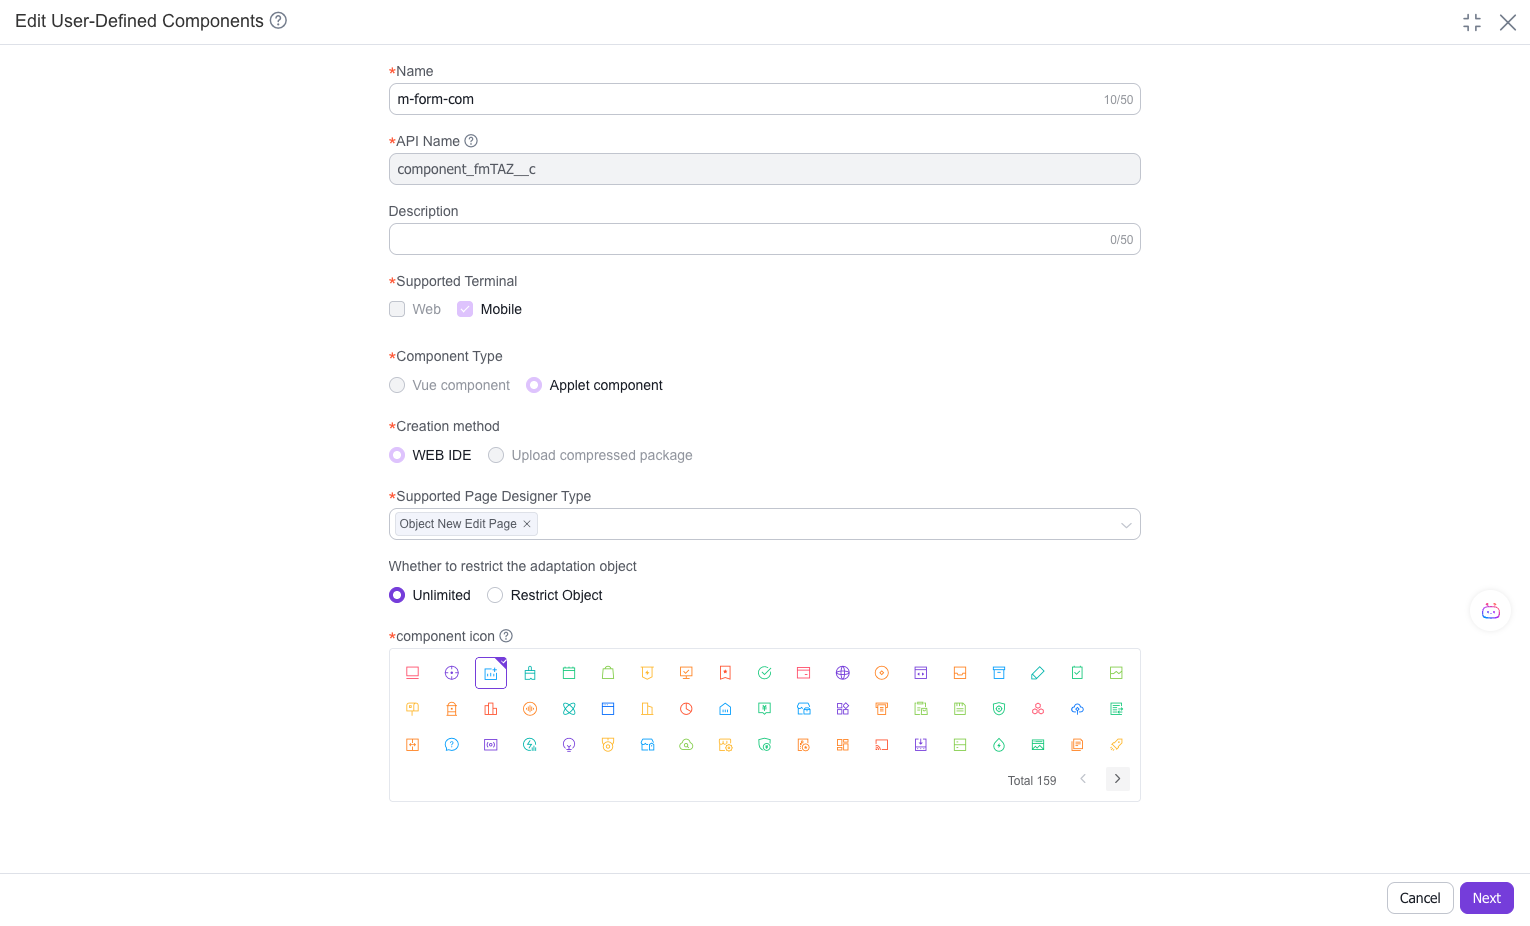Select the Restrict Object radio button
This screenshot has height=926, width=1530.
[x=495, y=595]
